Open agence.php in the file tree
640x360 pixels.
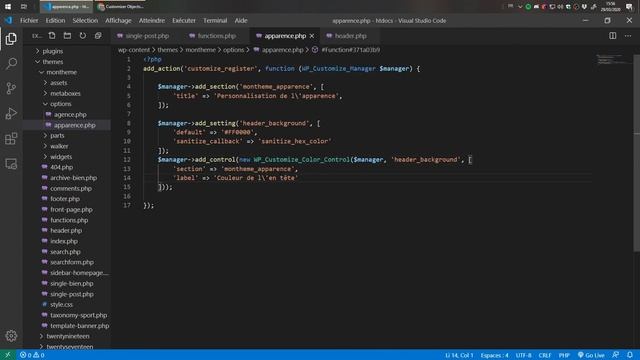tap(70, 115)
